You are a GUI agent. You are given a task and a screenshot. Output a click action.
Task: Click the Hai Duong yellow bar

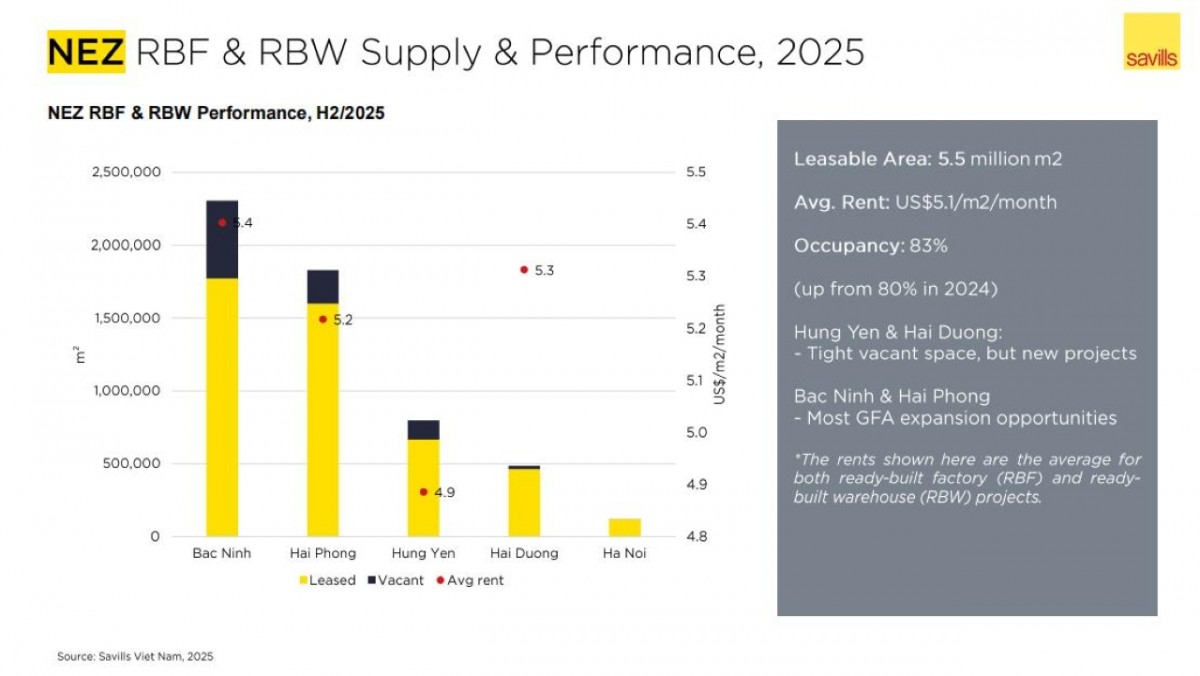(x=523, y=503)
